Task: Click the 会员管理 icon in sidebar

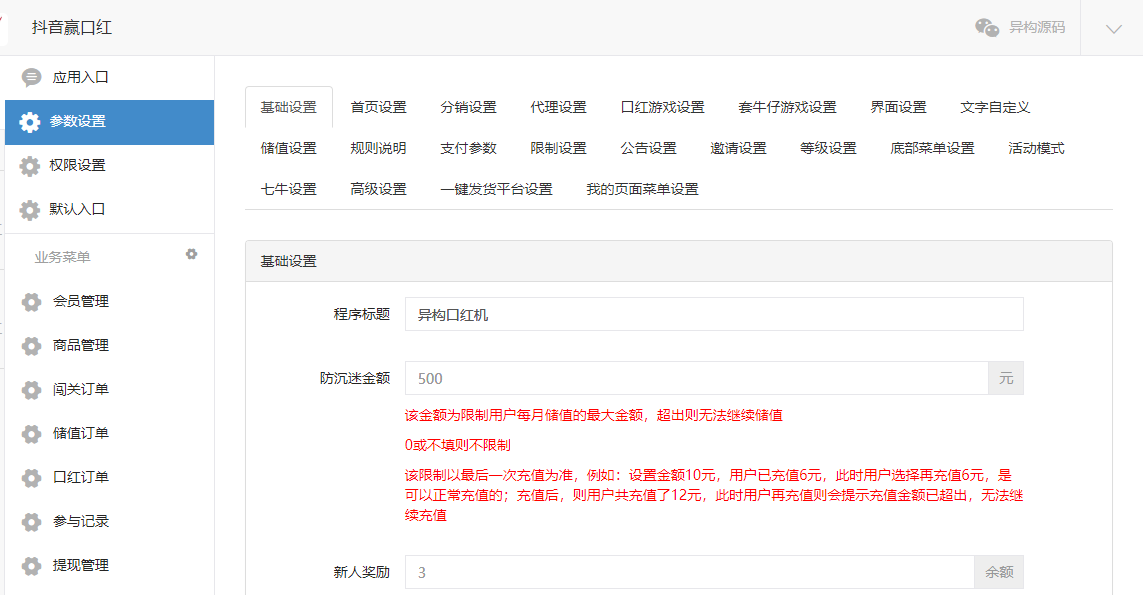Action: [x=29, y=301]
